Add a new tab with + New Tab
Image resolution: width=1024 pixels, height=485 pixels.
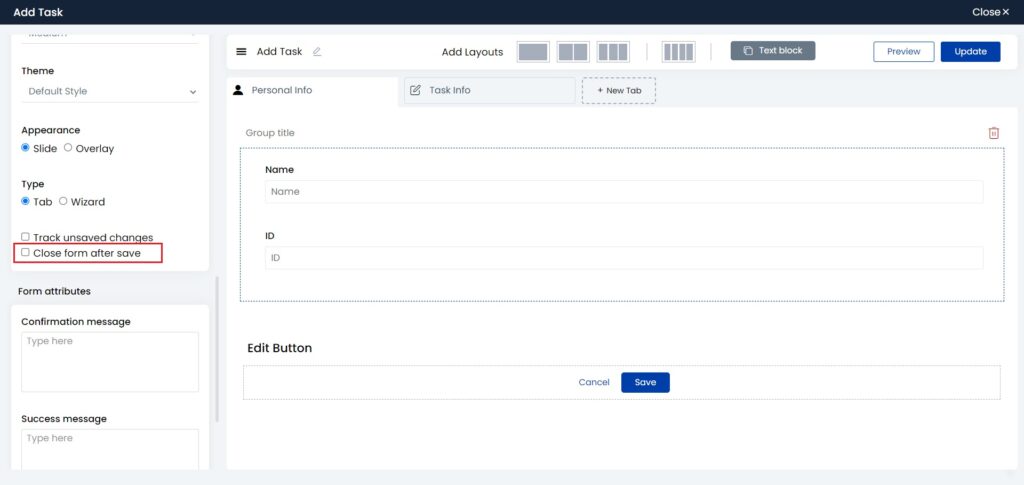(618, 91)
